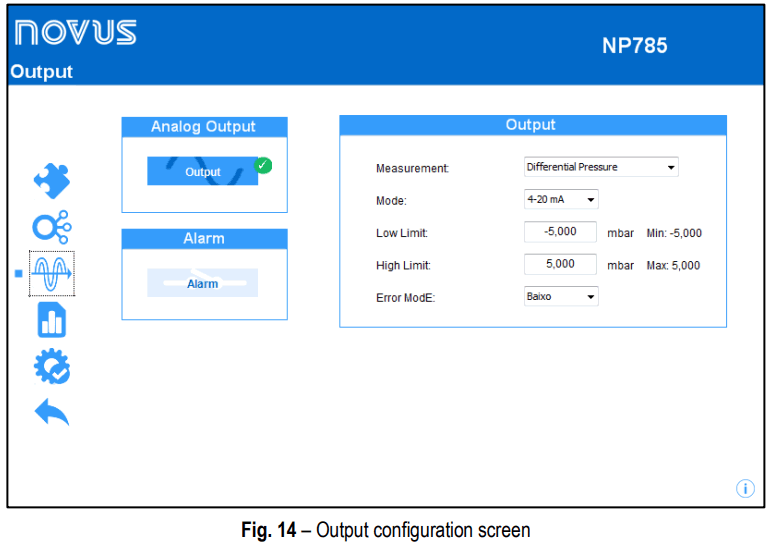Click the 'NP785' model title
Viewport: 772px width, 546px height.
pyautogui.click(x=635, y=46)
